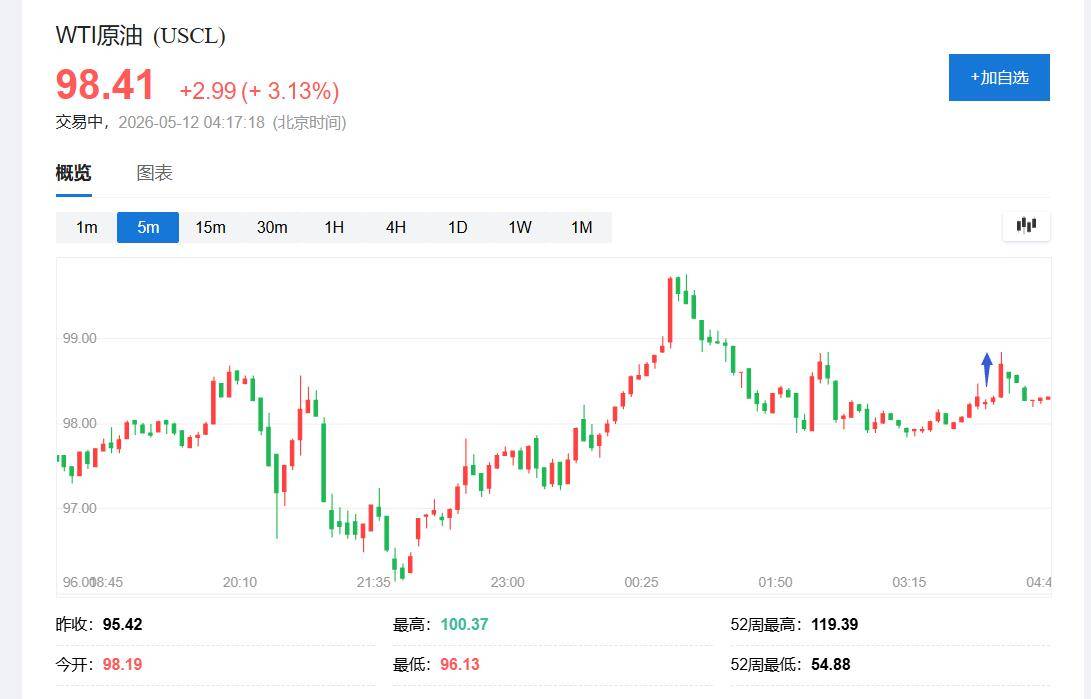Set chart to 1M monthly interval
The image size is (1091, 699).
click(x=582, y=227)
